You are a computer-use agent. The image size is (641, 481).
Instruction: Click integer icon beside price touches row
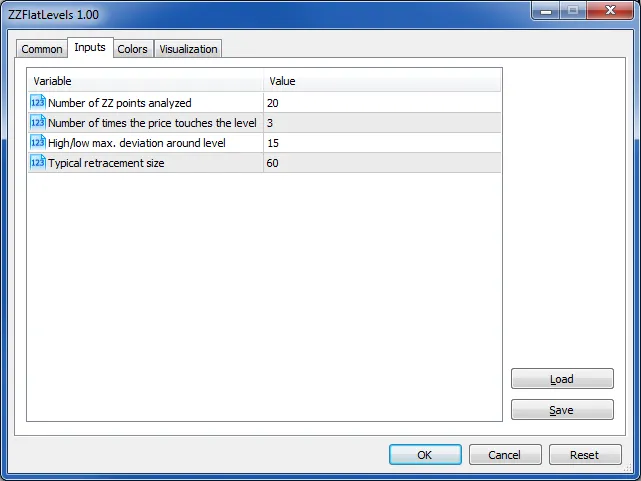tap(38, 122)
